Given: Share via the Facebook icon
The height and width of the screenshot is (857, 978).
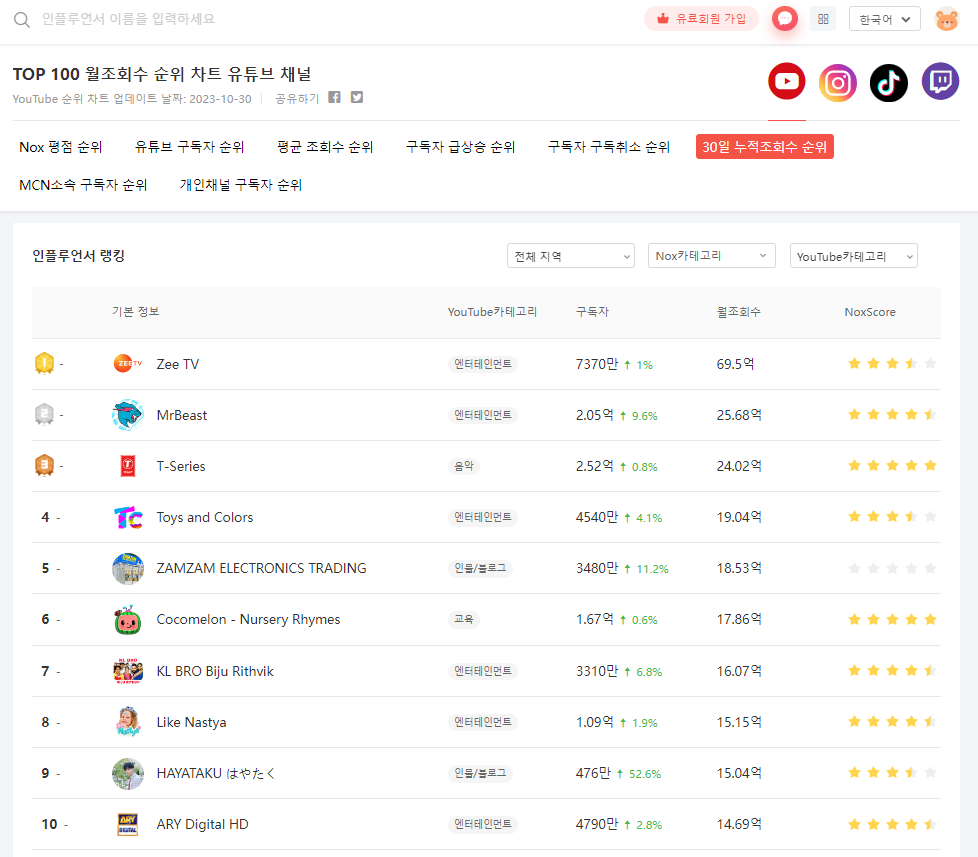Looking at the screenshot, I should point(334,97).
